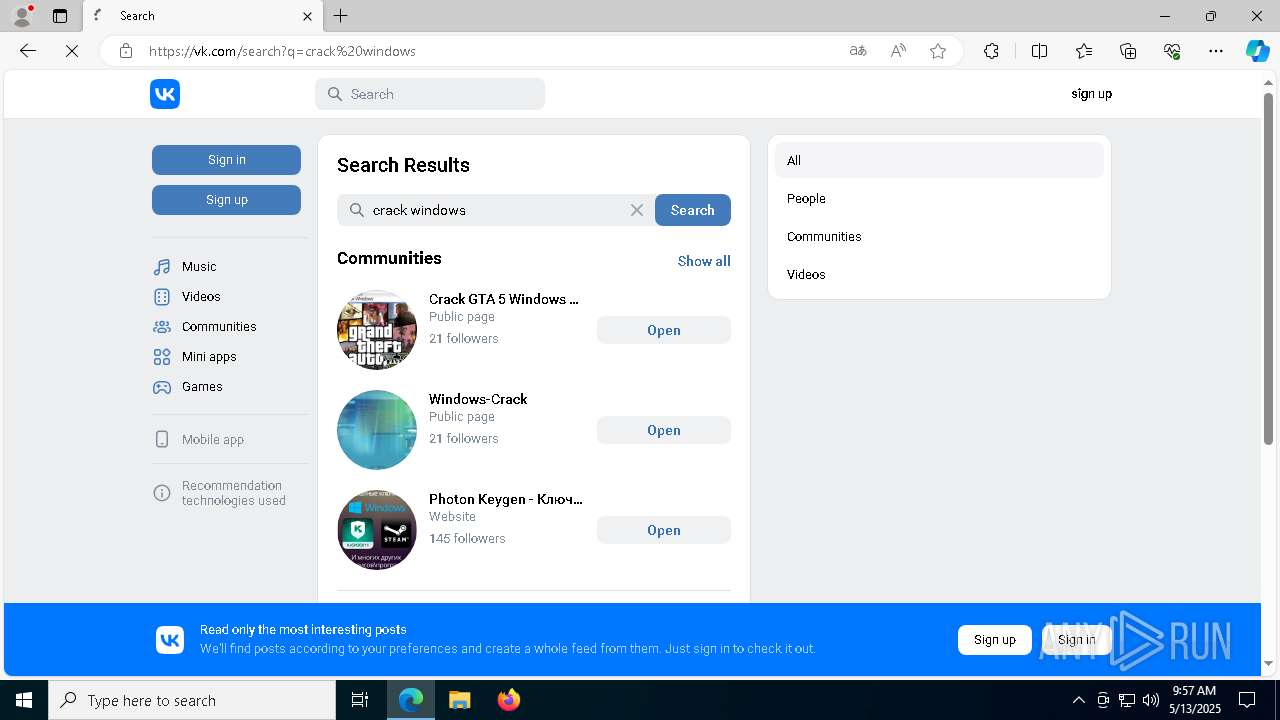Click the Recommendation technologies info icon

tap(162, 493)
